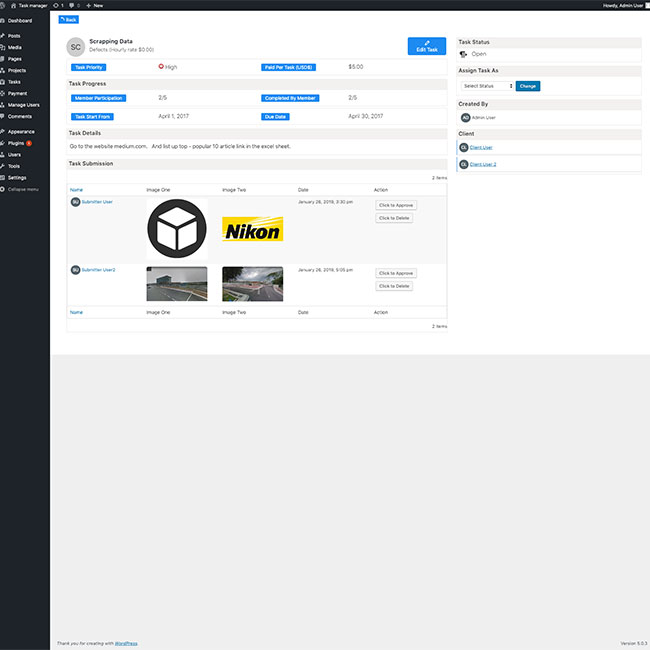Click the Submitter User avatar icon
The height and width of the screenshot is (650, 650).
(75, 201)
